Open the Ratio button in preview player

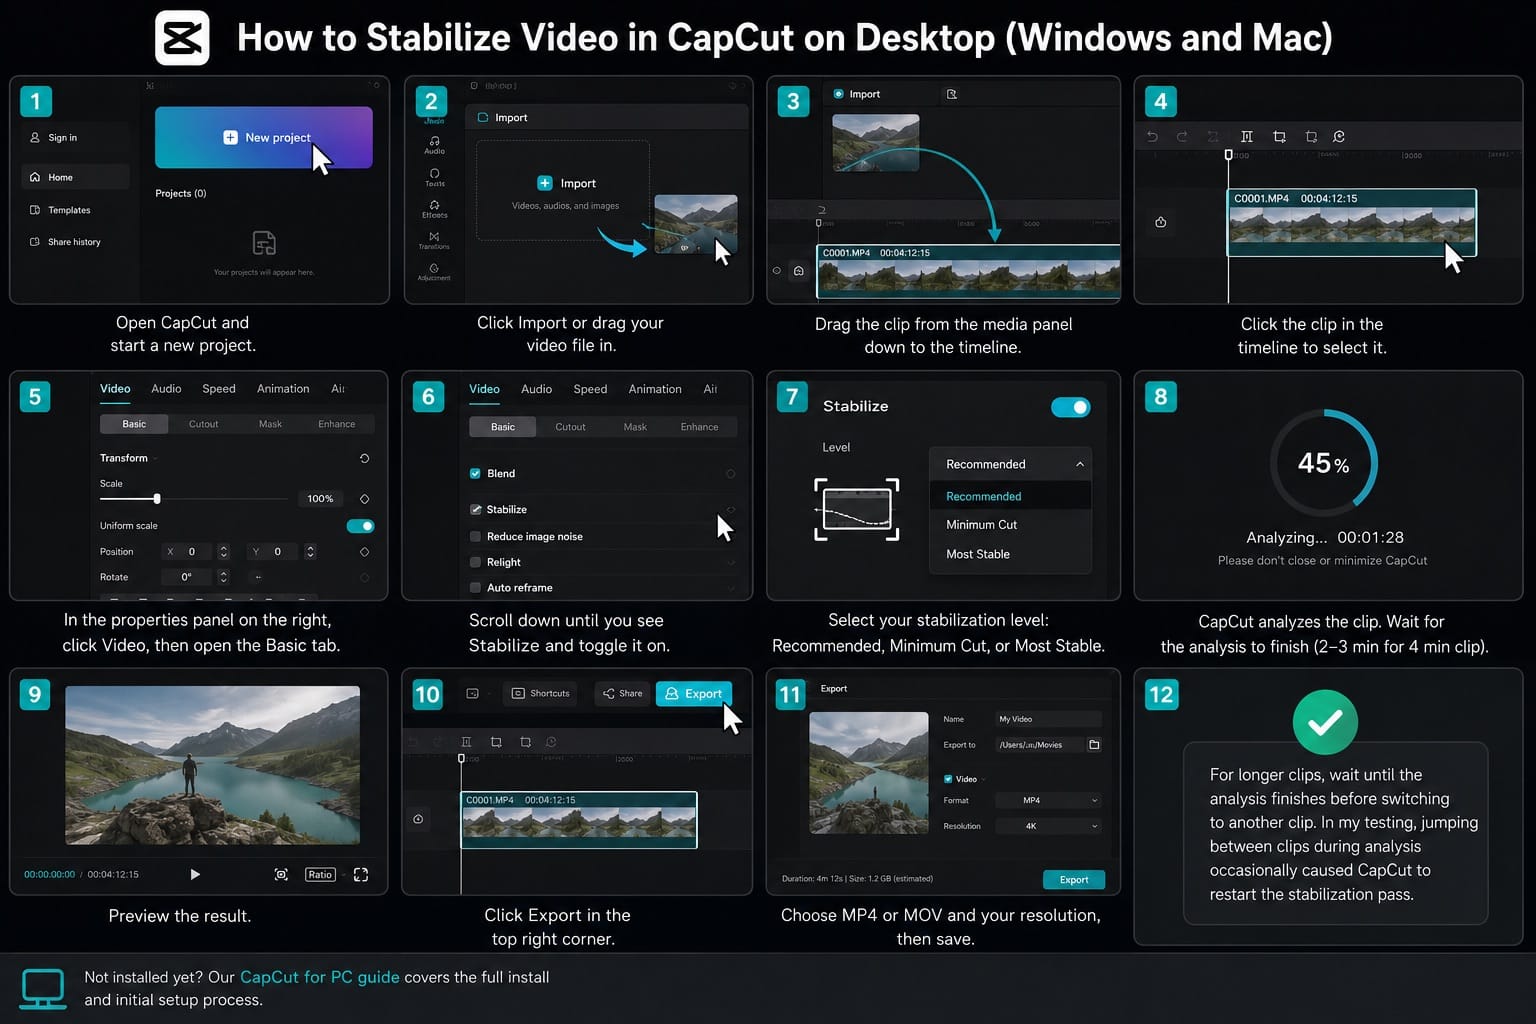tap(320, 874)
